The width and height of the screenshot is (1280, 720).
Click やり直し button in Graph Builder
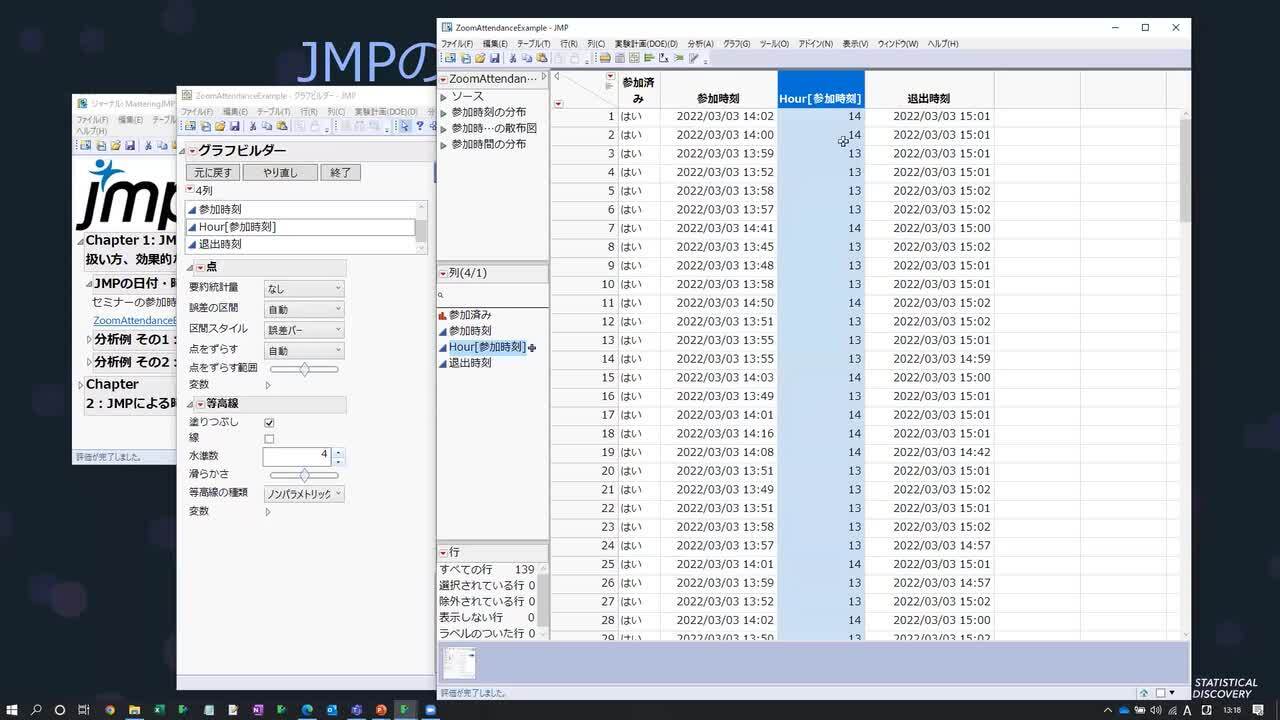click(280, 172)
